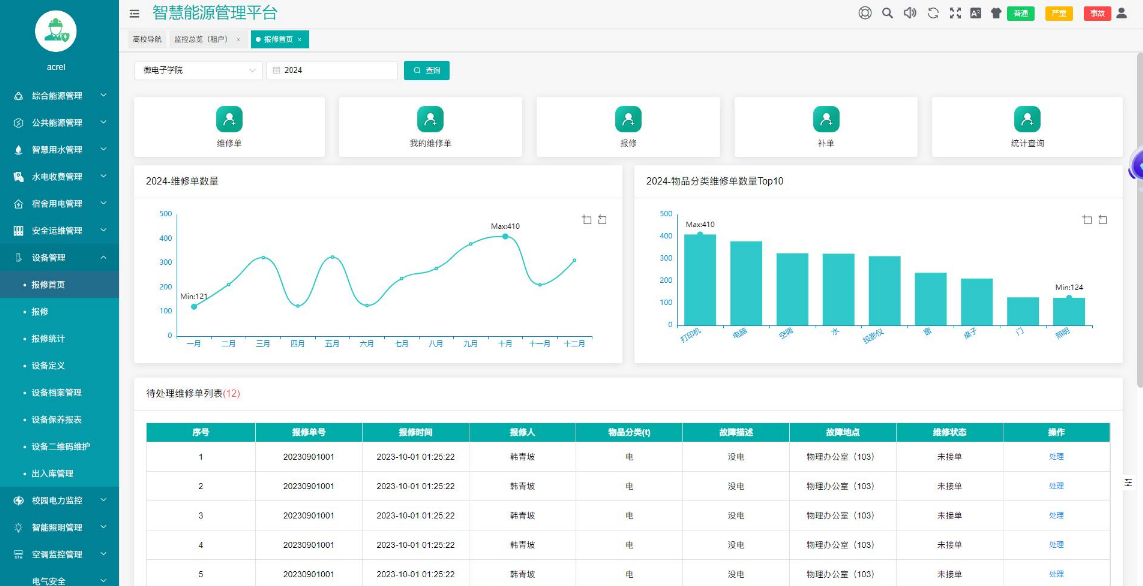Click 处理 link in row 1

coord(1056,457)
